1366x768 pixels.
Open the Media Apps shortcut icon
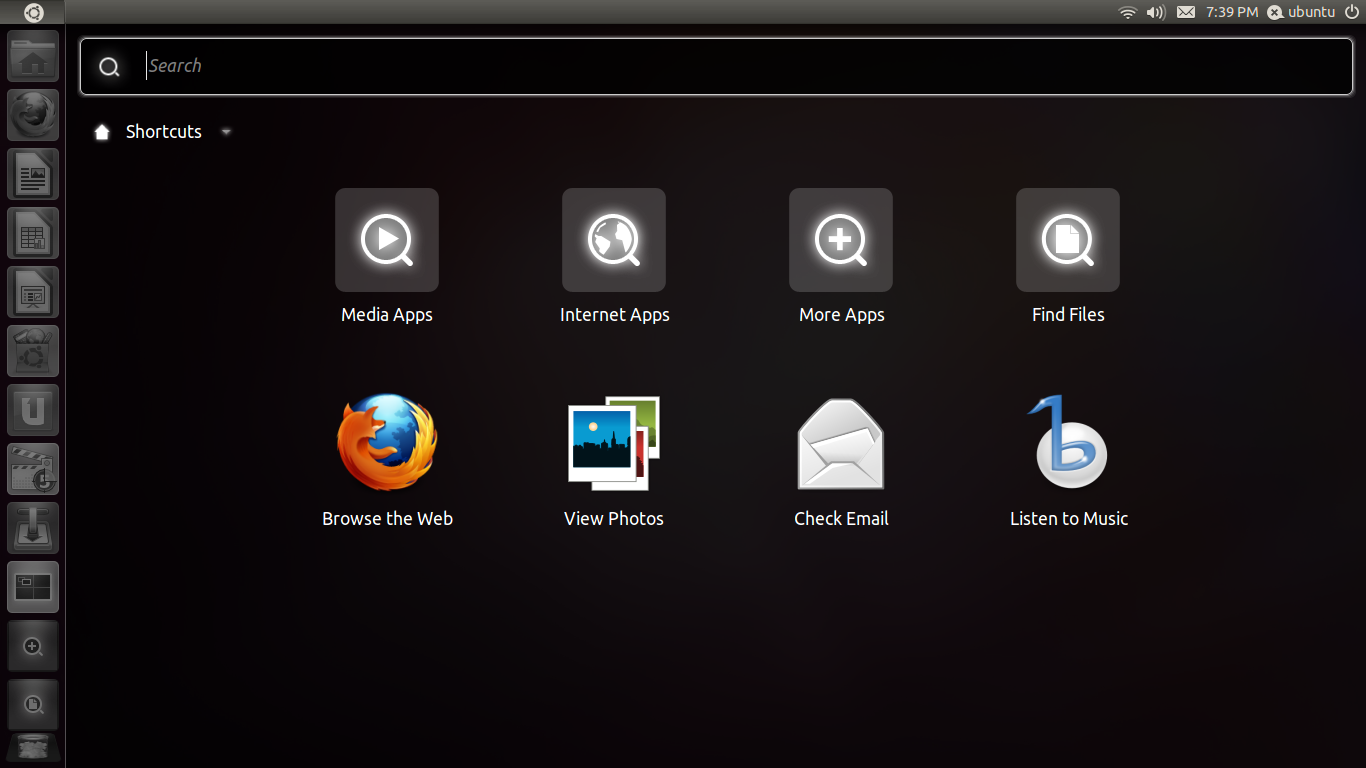387,240
